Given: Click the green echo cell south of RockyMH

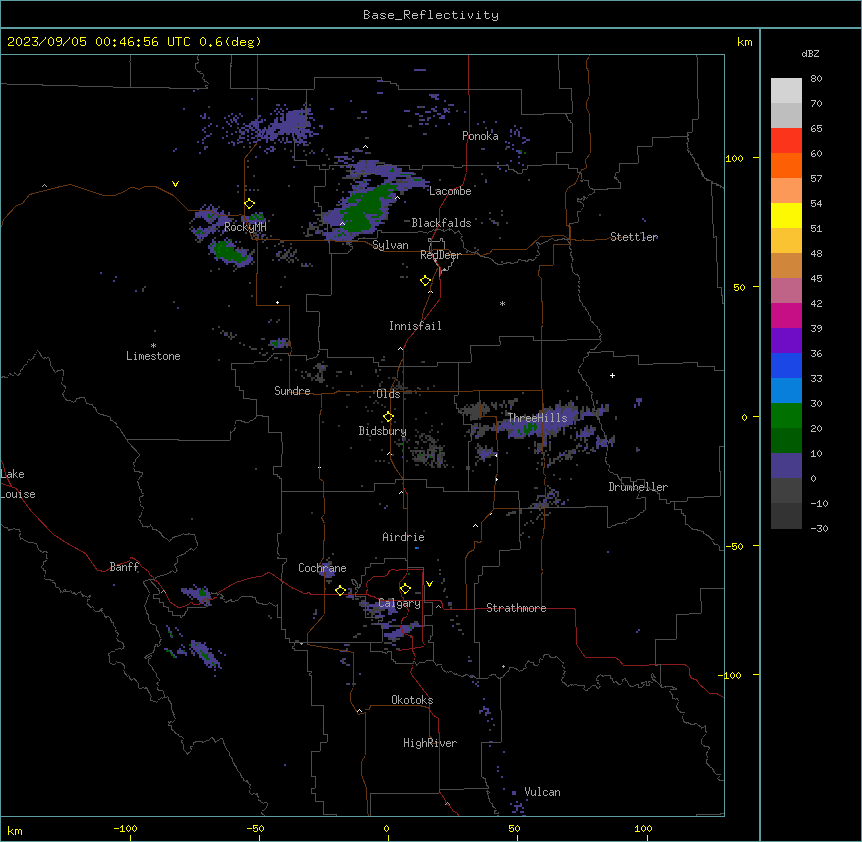Looking at the screenshot, I should (x=230, y=252).
